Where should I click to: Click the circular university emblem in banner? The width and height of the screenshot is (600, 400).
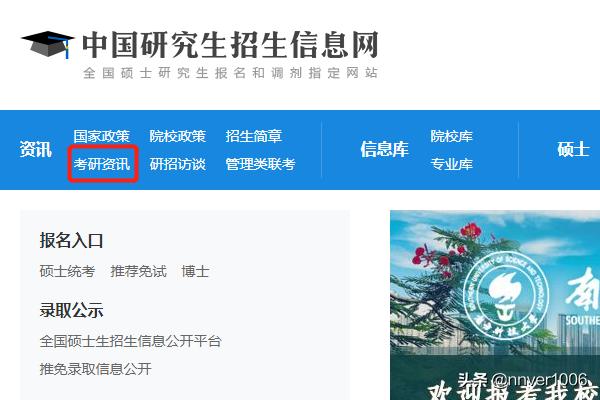[506, 296]
